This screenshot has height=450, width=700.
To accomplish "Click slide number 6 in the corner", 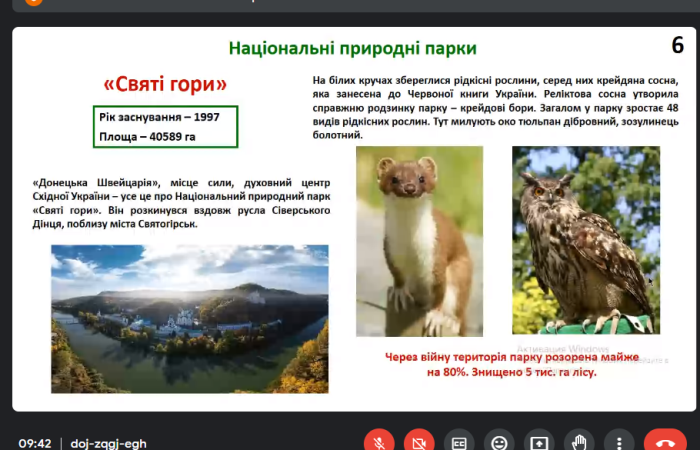I will 677,45.
